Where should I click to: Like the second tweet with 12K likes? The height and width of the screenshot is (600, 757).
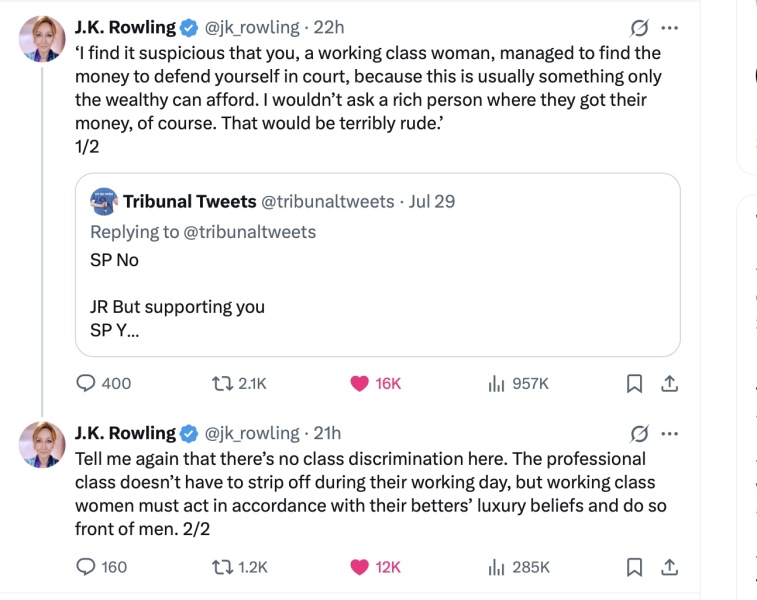(360, 567)
